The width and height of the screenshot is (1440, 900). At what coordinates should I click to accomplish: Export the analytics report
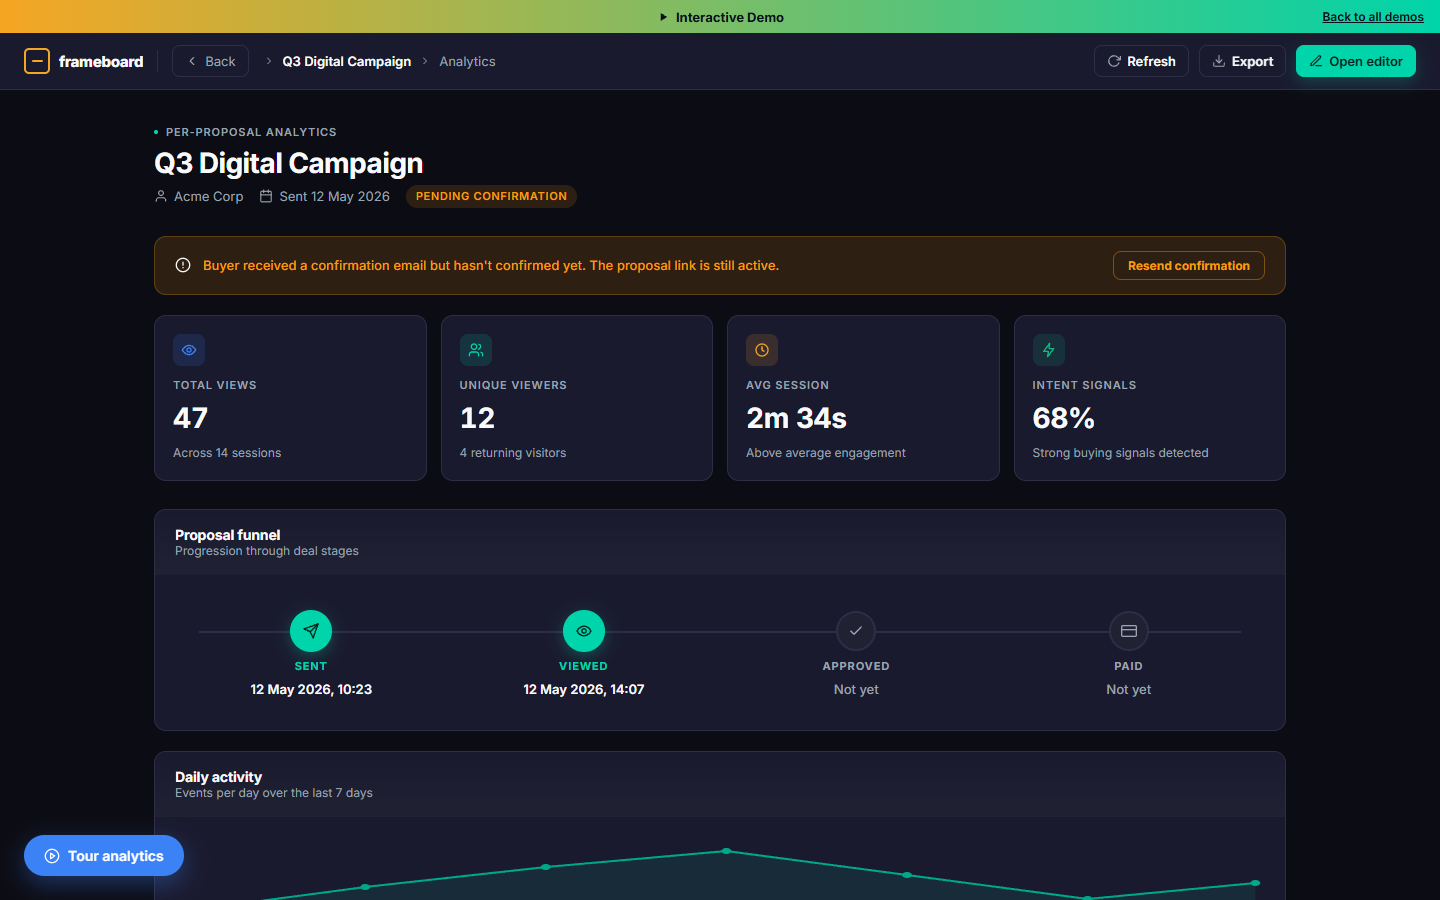pos(1242,61)
